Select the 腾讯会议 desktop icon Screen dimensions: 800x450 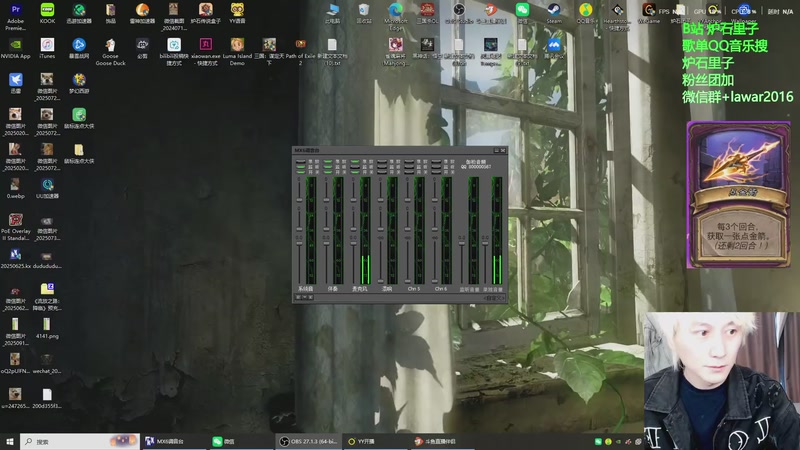(554, 49)
